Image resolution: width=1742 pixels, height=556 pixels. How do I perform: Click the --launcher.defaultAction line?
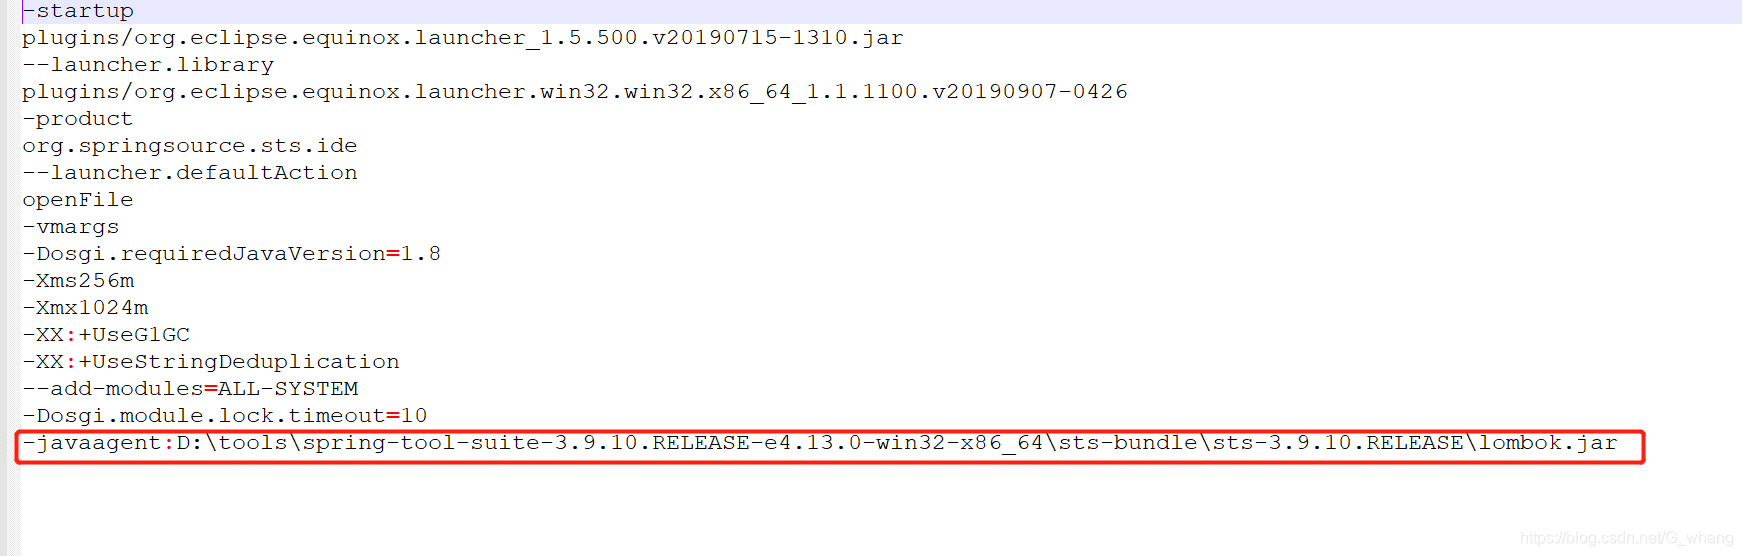point(189,173)
